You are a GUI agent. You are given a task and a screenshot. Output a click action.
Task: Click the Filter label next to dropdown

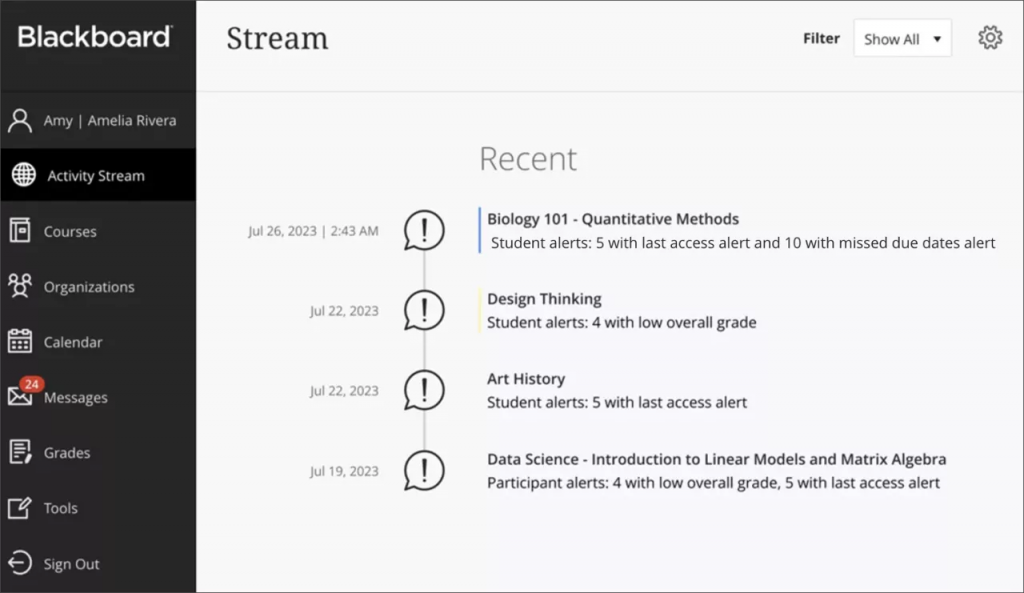tap(821, 38)
